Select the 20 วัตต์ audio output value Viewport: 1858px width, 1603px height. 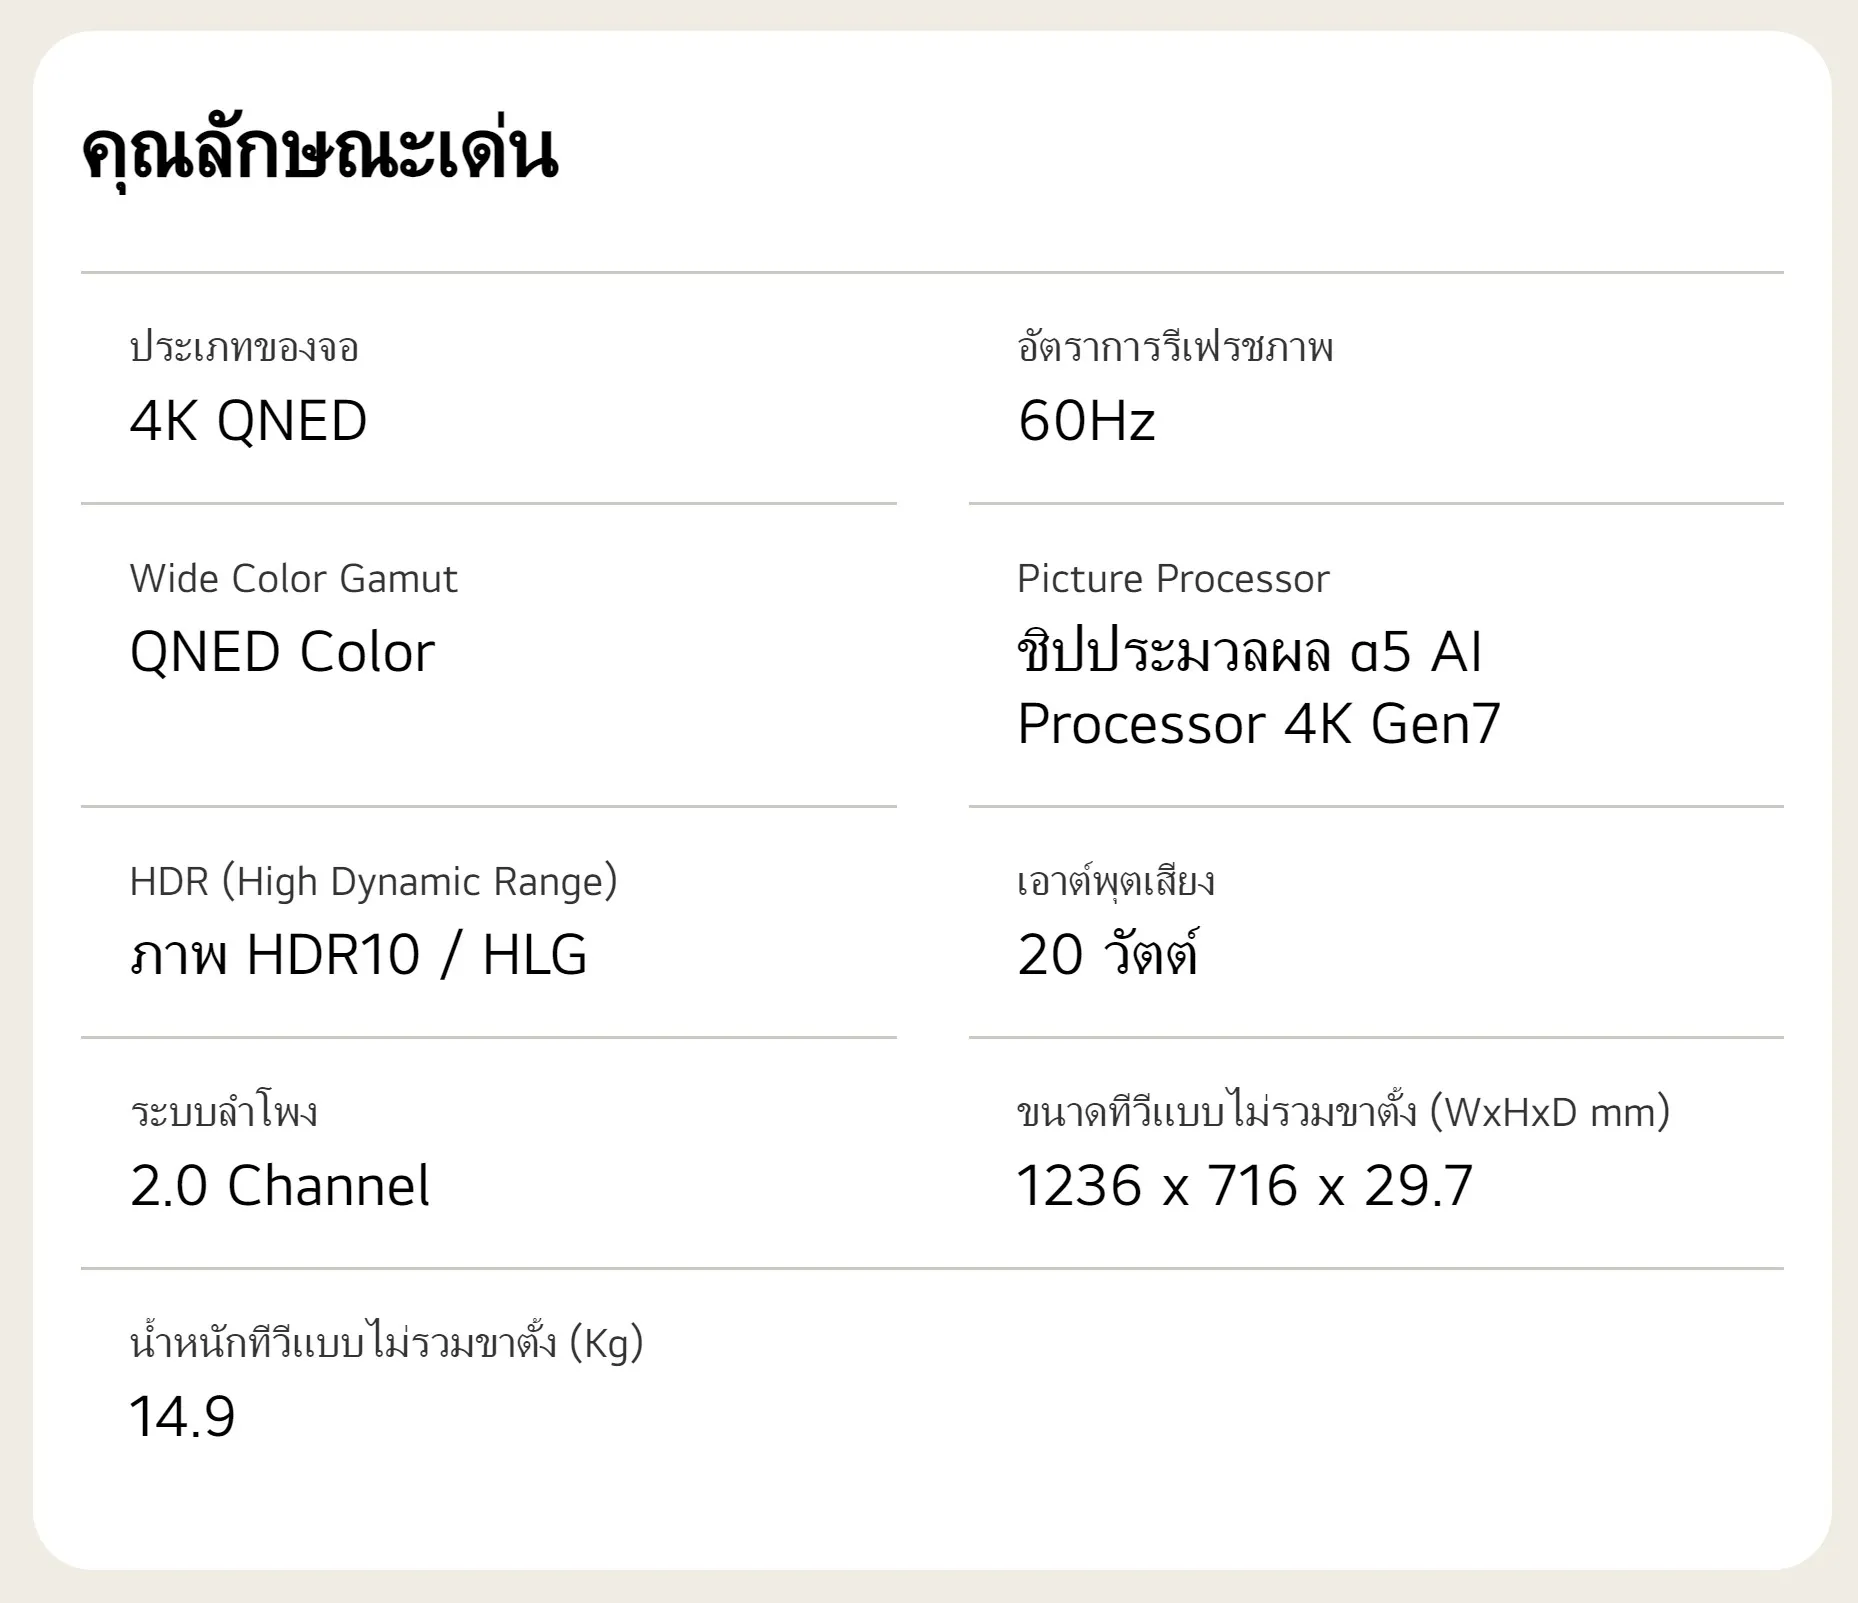pyautogui.click(x=1108, y=954)
